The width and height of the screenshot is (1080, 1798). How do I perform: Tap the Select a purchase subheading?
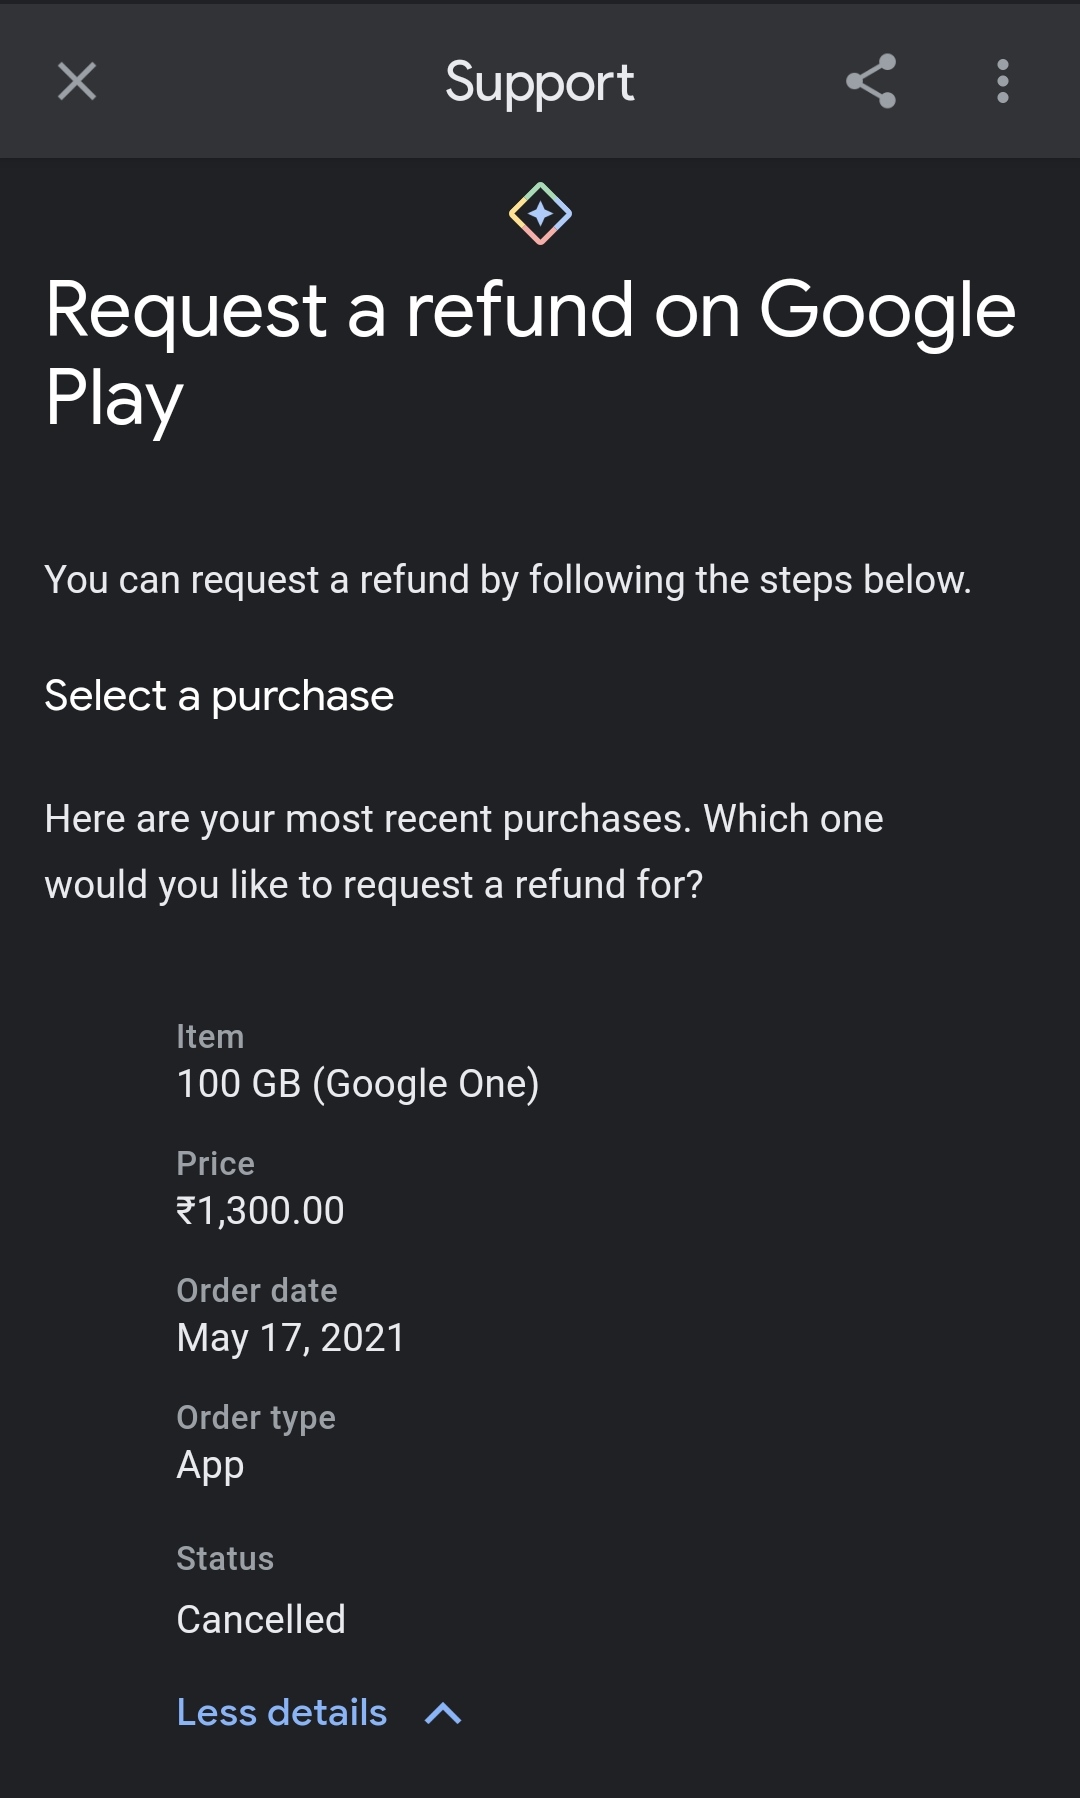[x=219, y=696]
